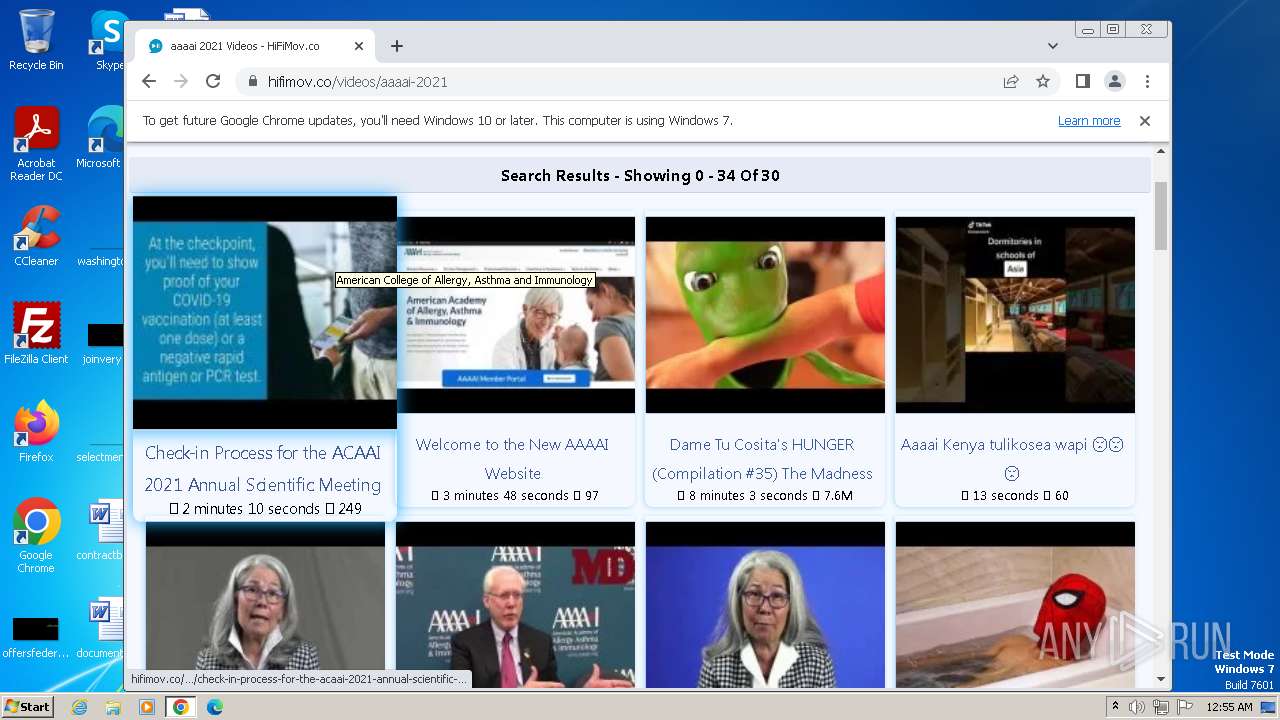This screenshot has width=1280, height=720.
Task: Open the Learn more link
Action: 1089,121
